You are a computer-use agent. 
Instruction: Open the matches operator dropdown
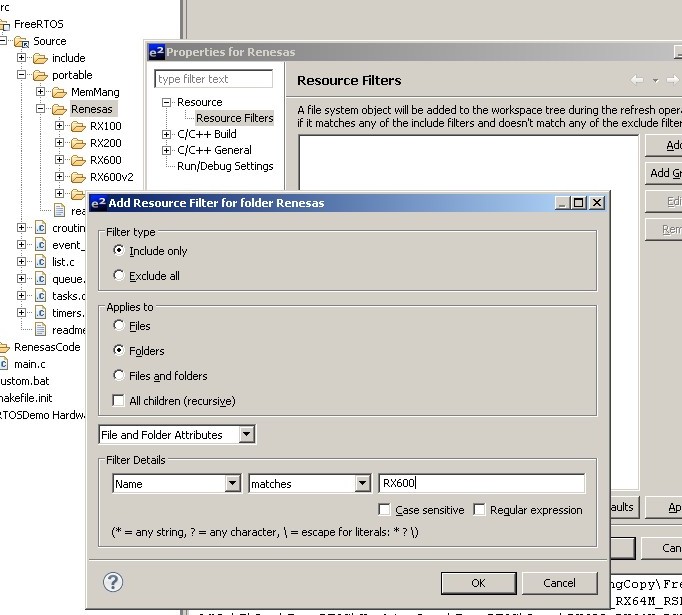coord(309,484)
